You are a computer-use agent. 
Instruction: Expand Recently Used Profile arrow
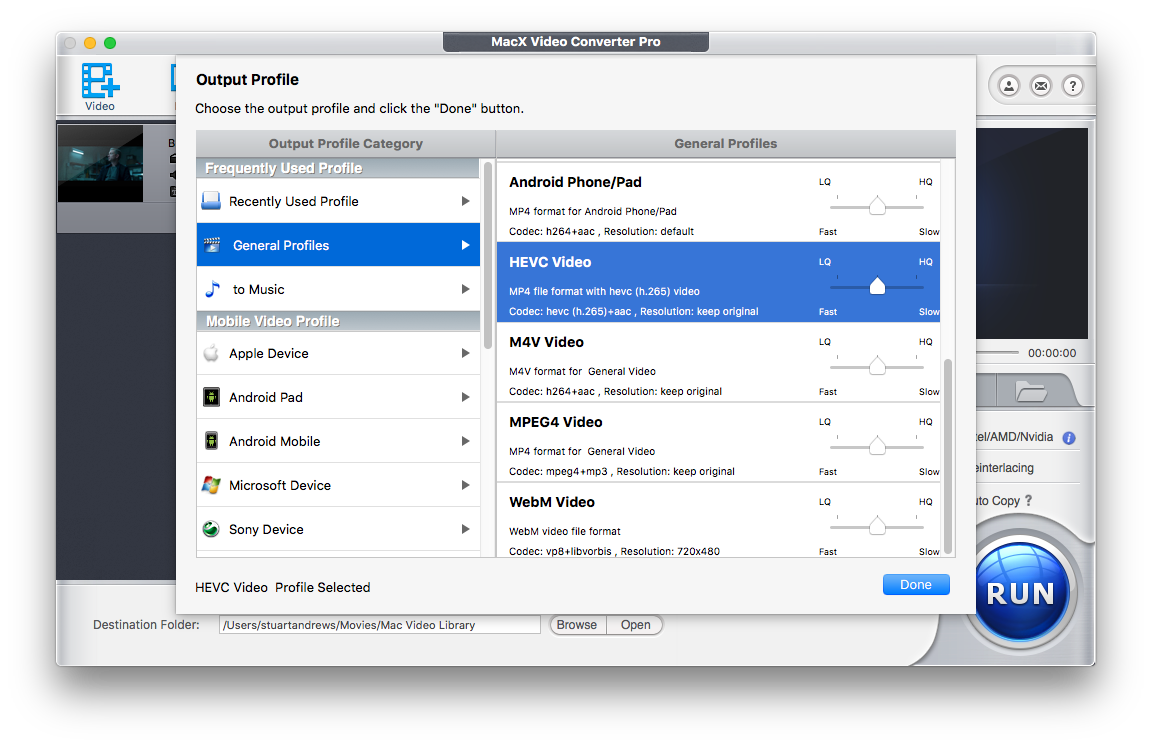point(465,201)
